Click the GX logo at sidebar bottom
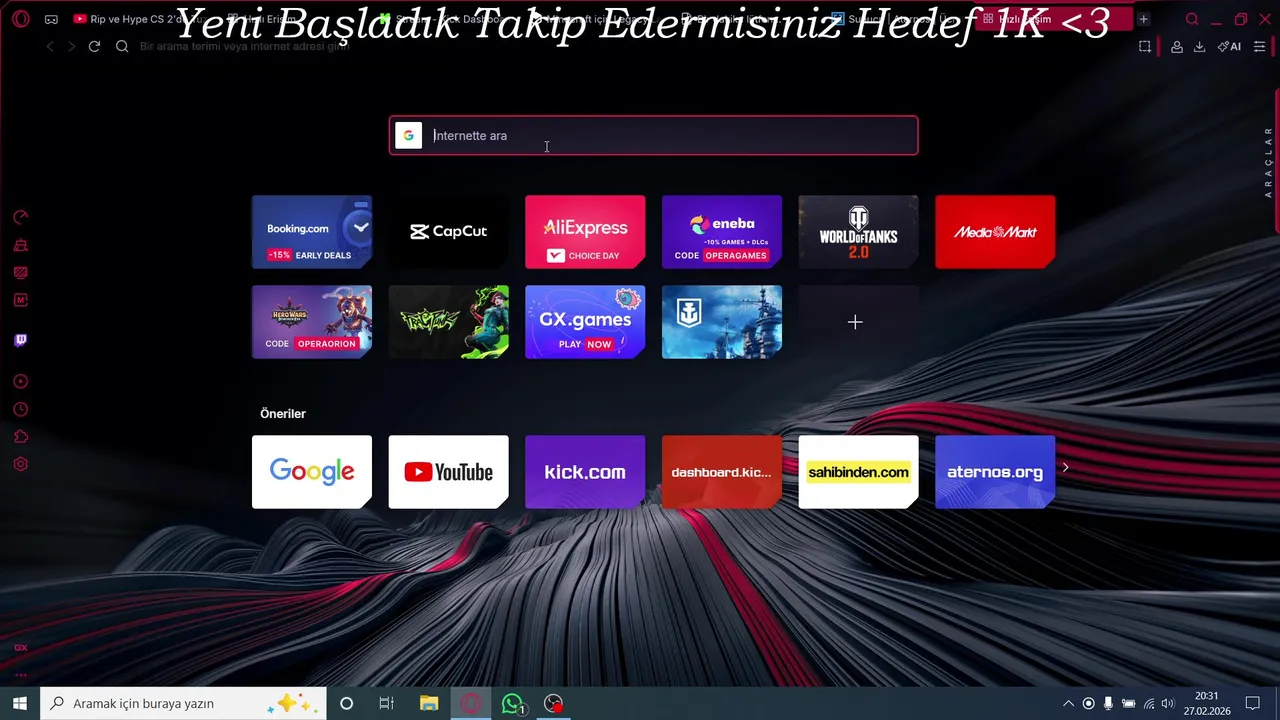The width and height of the screenshot is (1280, 720). (x=20, y=648)
